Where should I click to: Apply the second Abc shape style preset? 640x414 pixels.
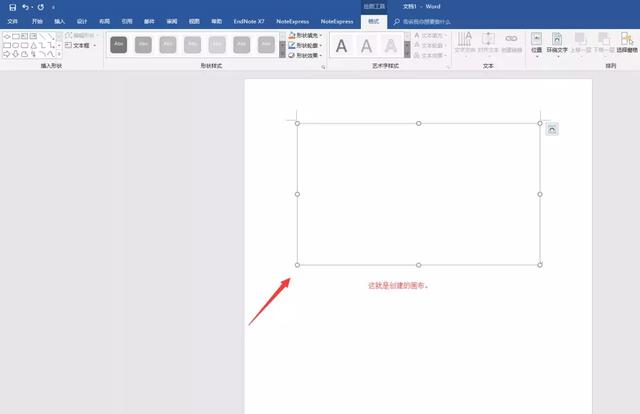pos(143,45)
